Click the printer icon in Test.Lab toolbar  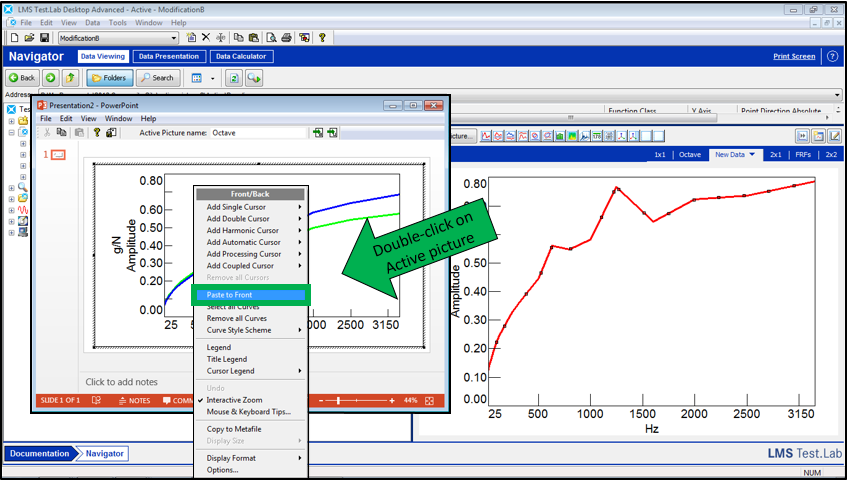coord(287,37)
